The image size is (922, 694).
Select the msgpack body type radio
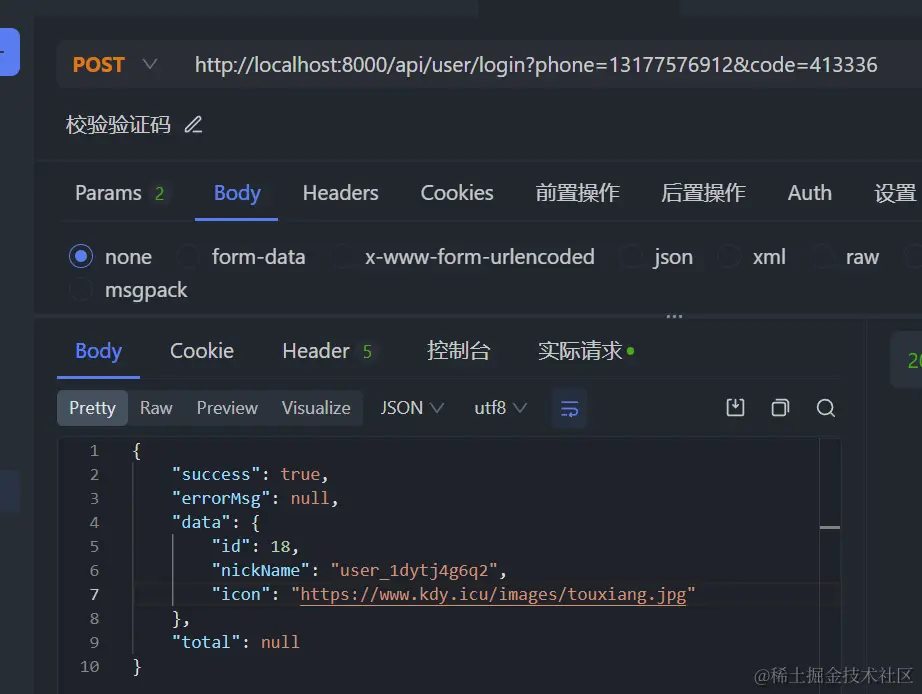81,289
